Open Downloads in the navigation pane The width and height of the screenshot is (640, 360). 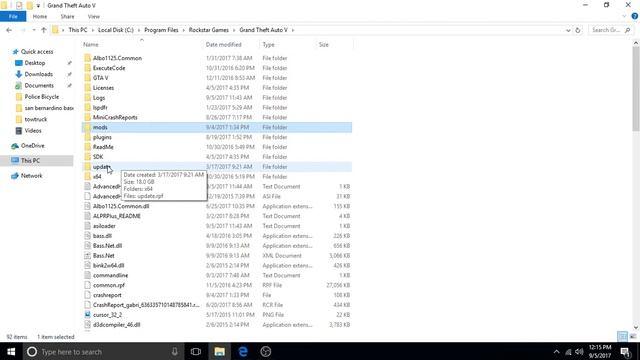[x=38, y=74]
